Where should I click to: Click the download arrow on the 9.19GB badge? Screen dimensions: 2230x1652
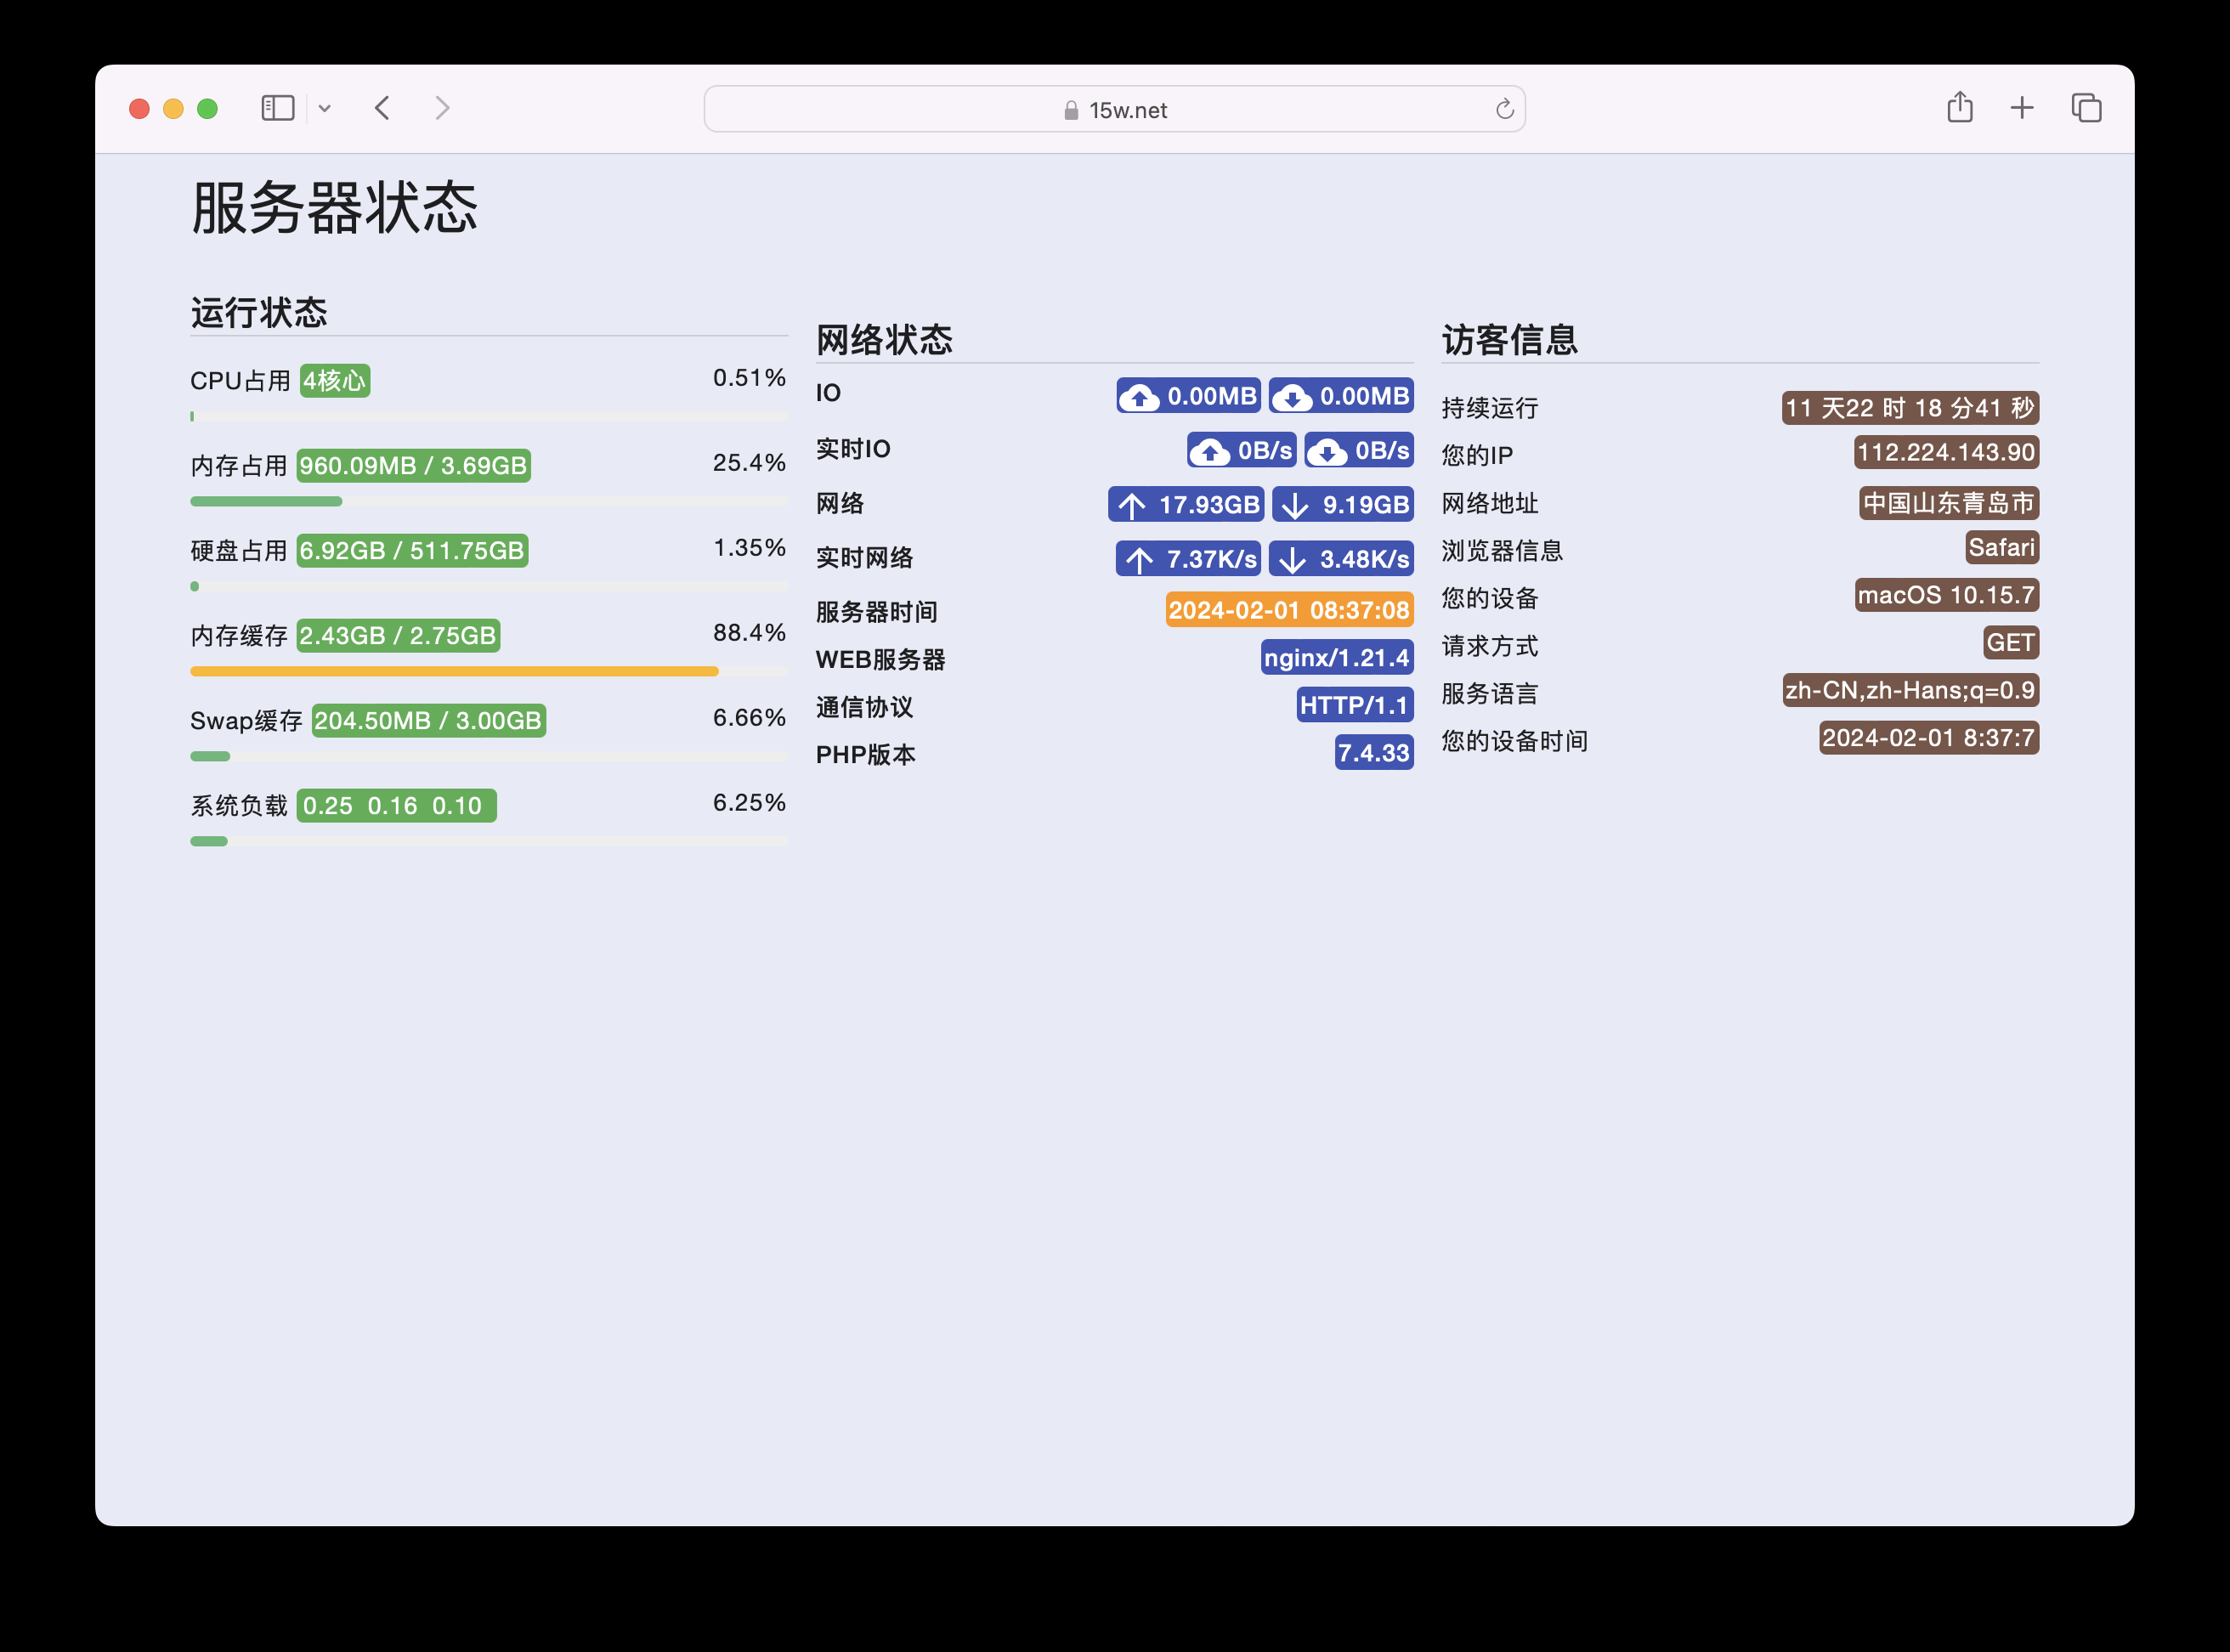[1296, 505]
